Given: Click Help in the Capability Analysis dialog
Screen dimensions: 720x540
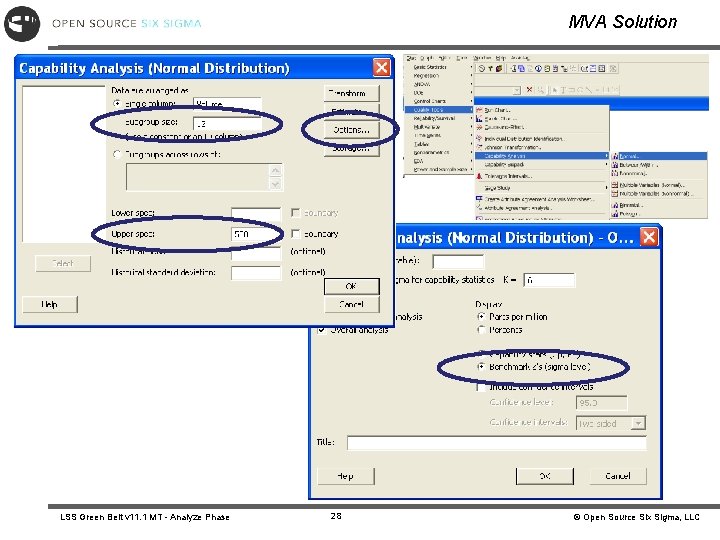Looking at the screenshot, I should coord(50,304).
